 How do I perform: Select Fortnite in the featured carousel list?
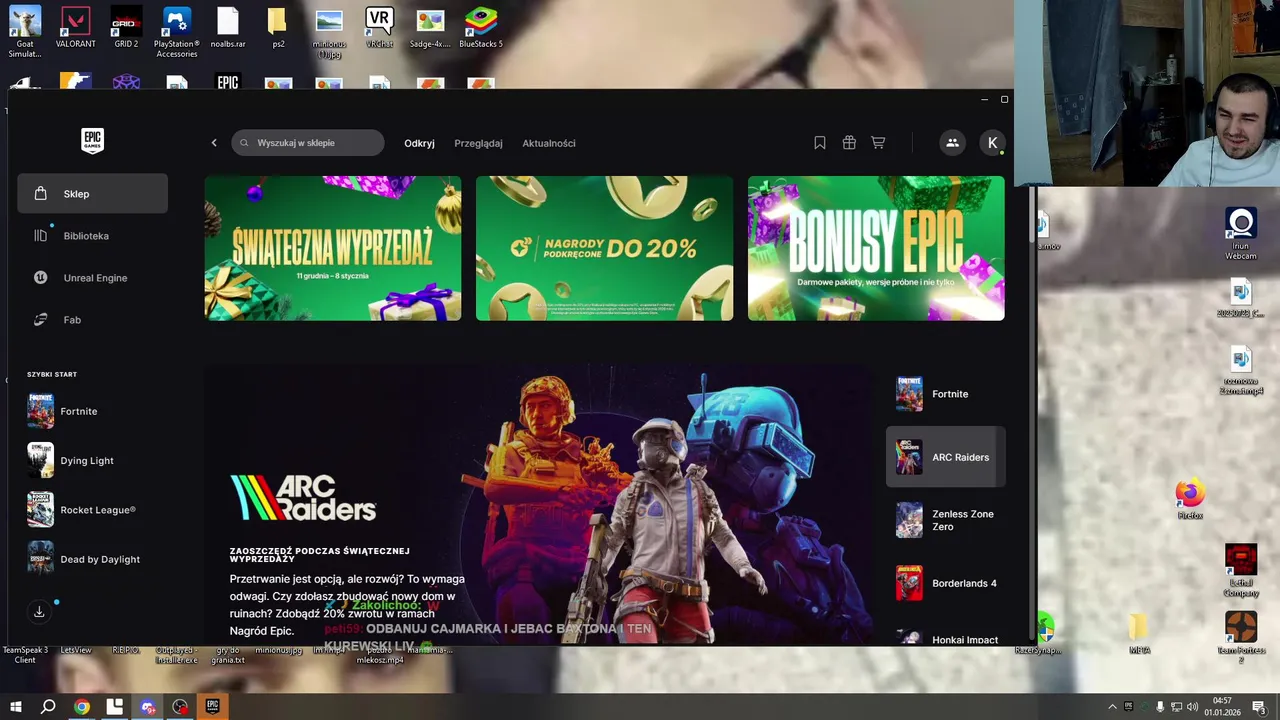945,394
